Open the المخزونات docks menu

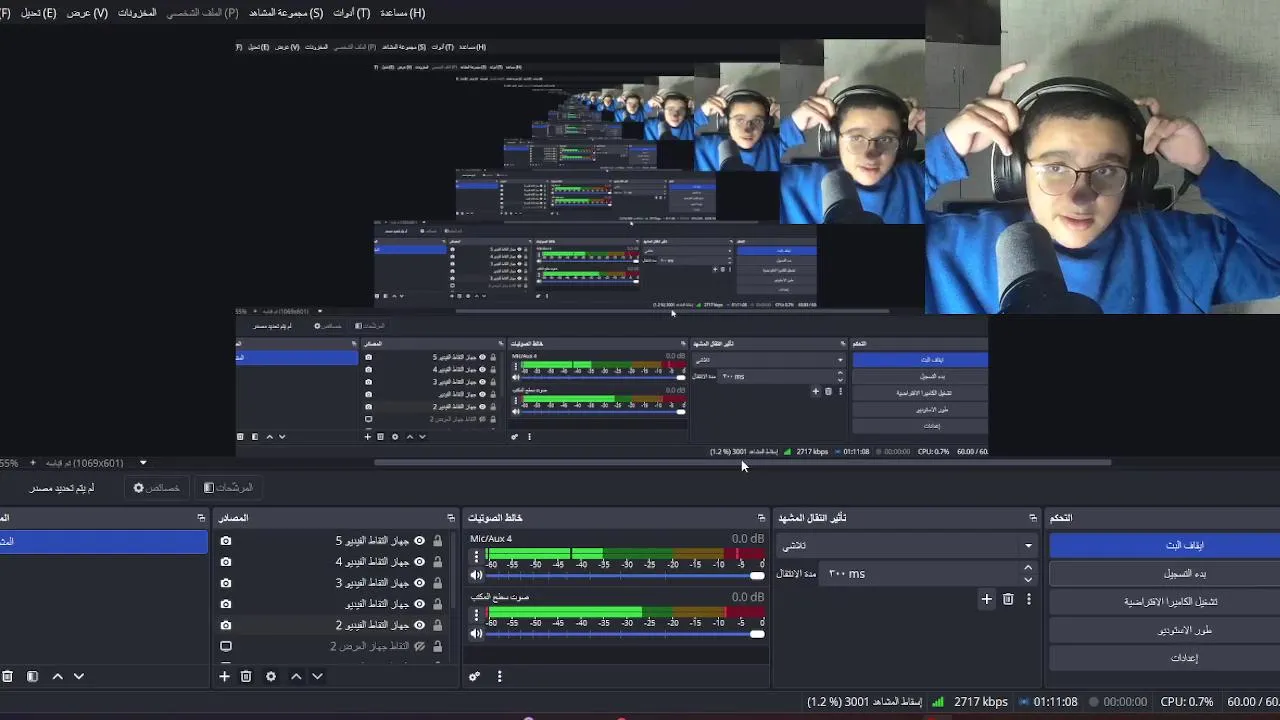pos(137,13)
